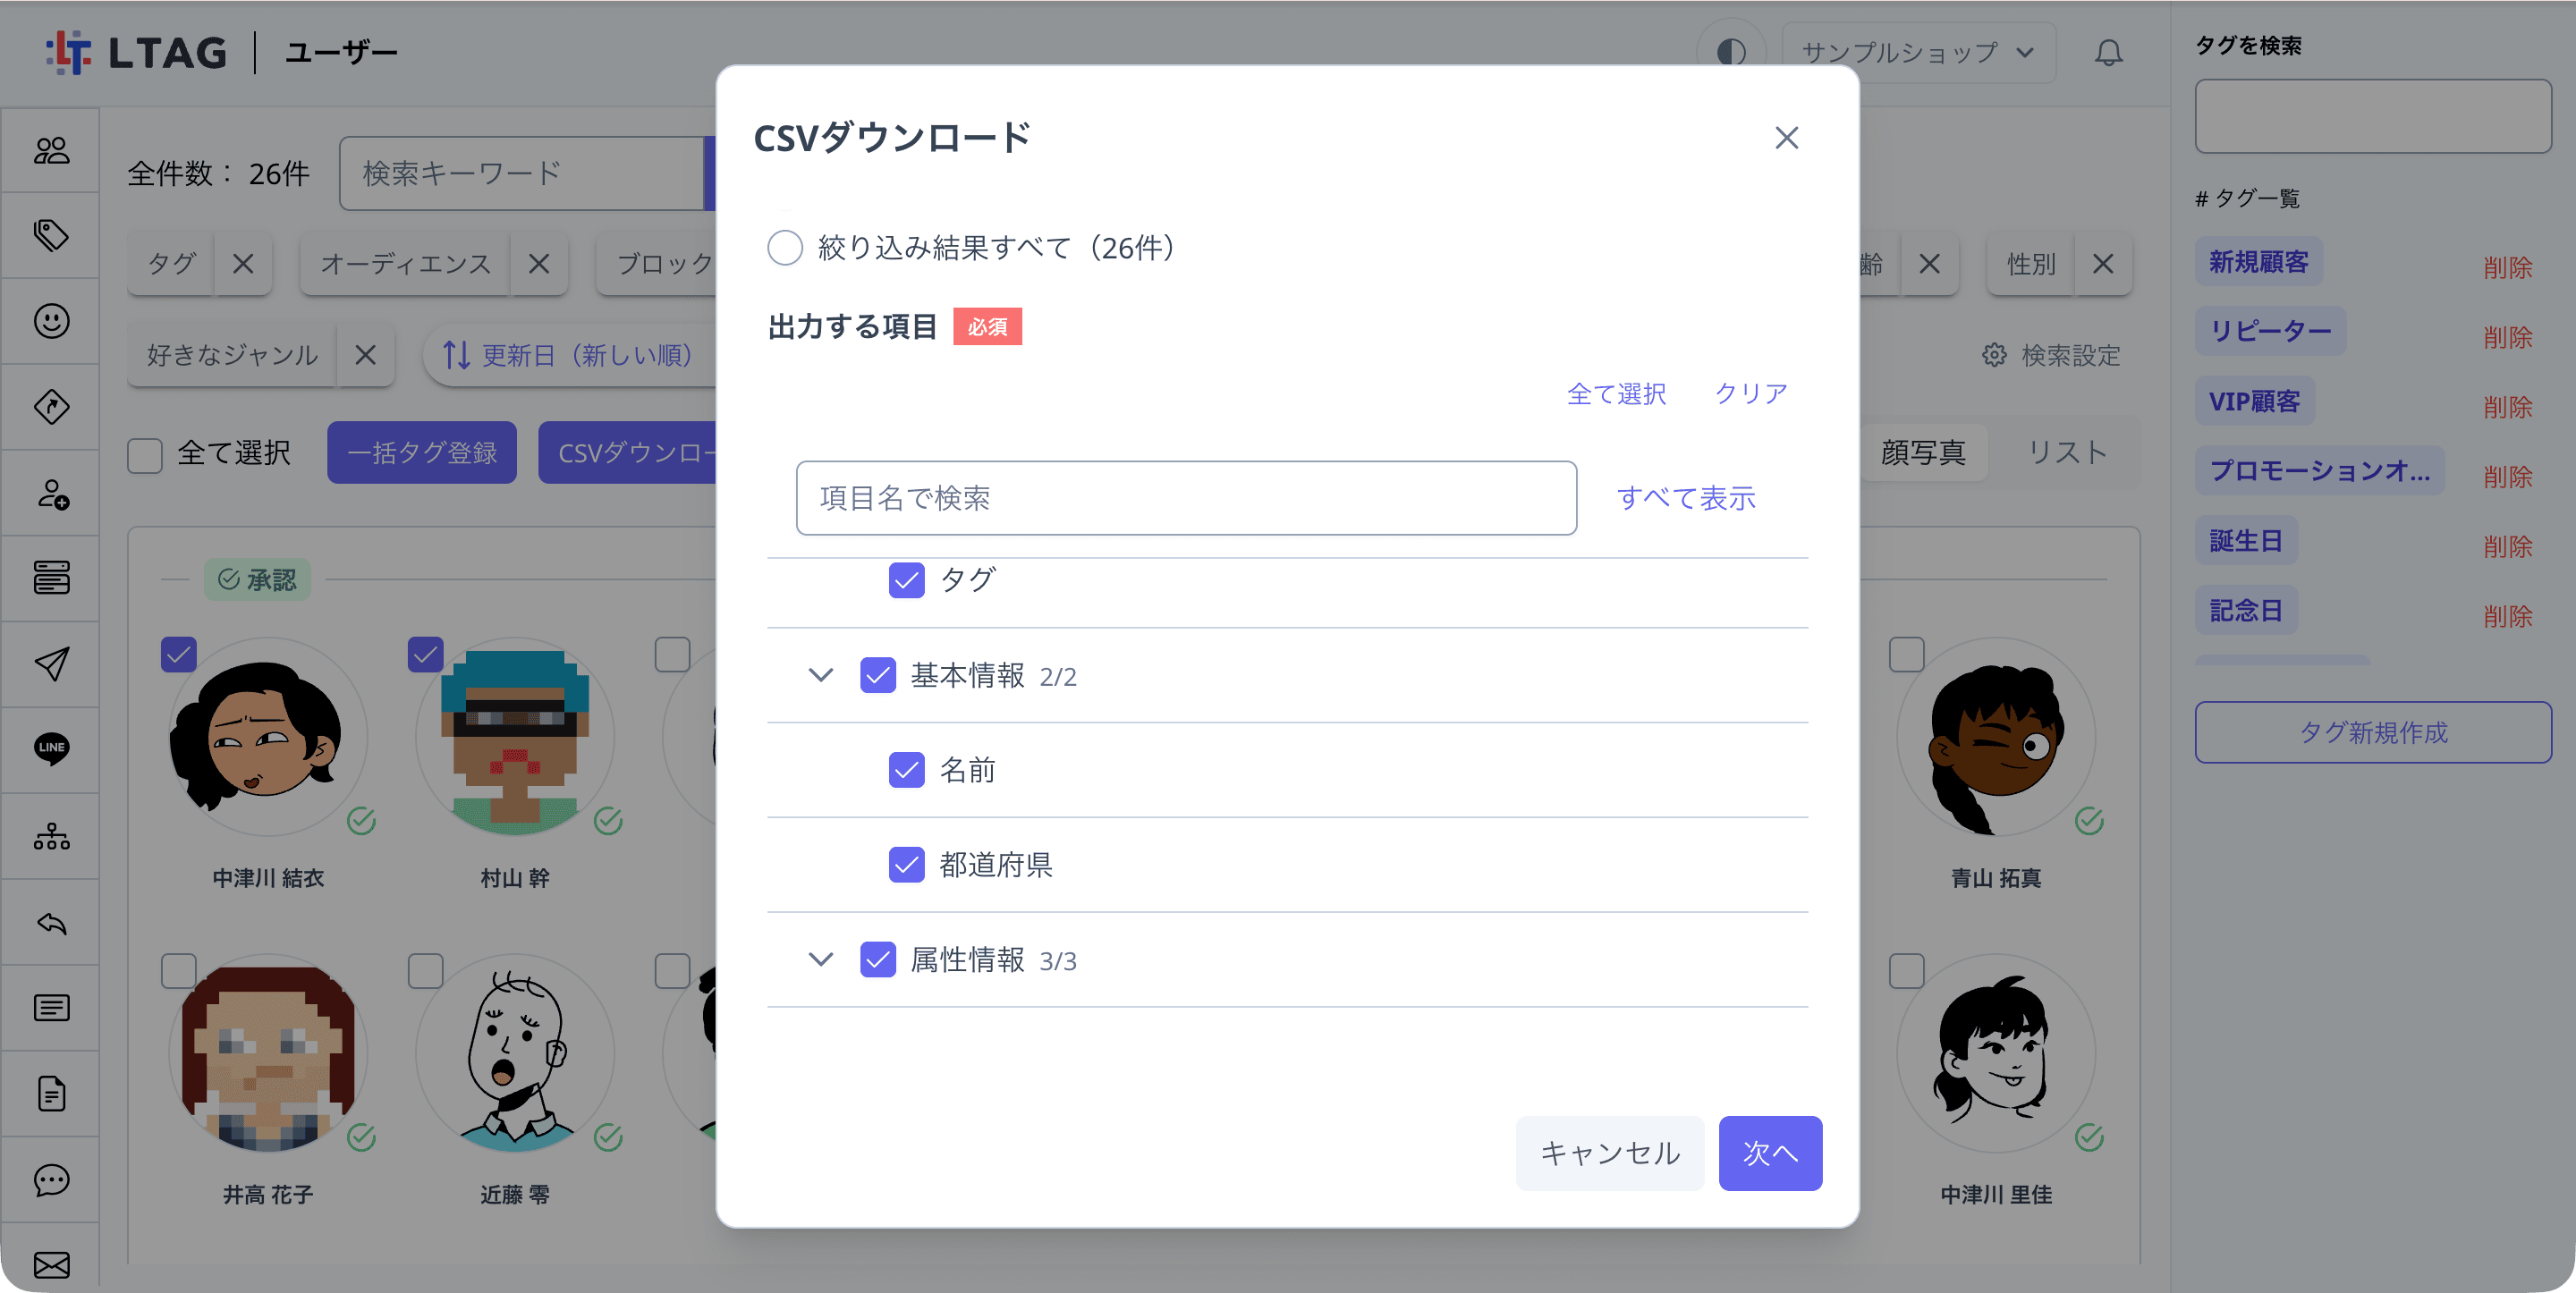Click the 全て選択 link in dialog
Viewport: 2576px width, 1293px height.
(x=1616, y=394)
